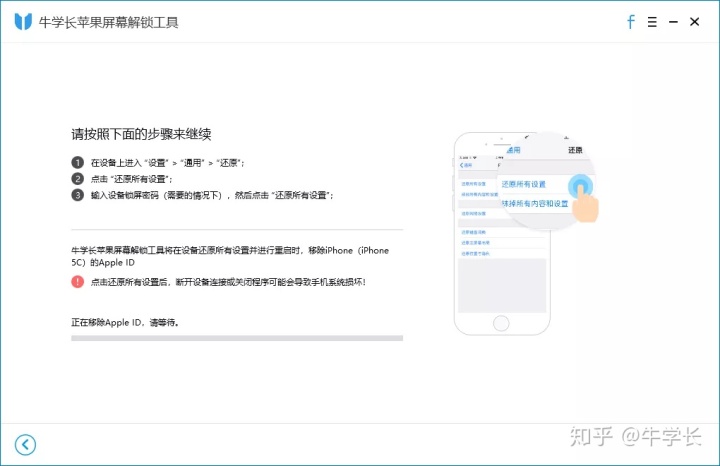Click the iPhone illustration image
Screen dimensions: 720x466
click(526, 233)
